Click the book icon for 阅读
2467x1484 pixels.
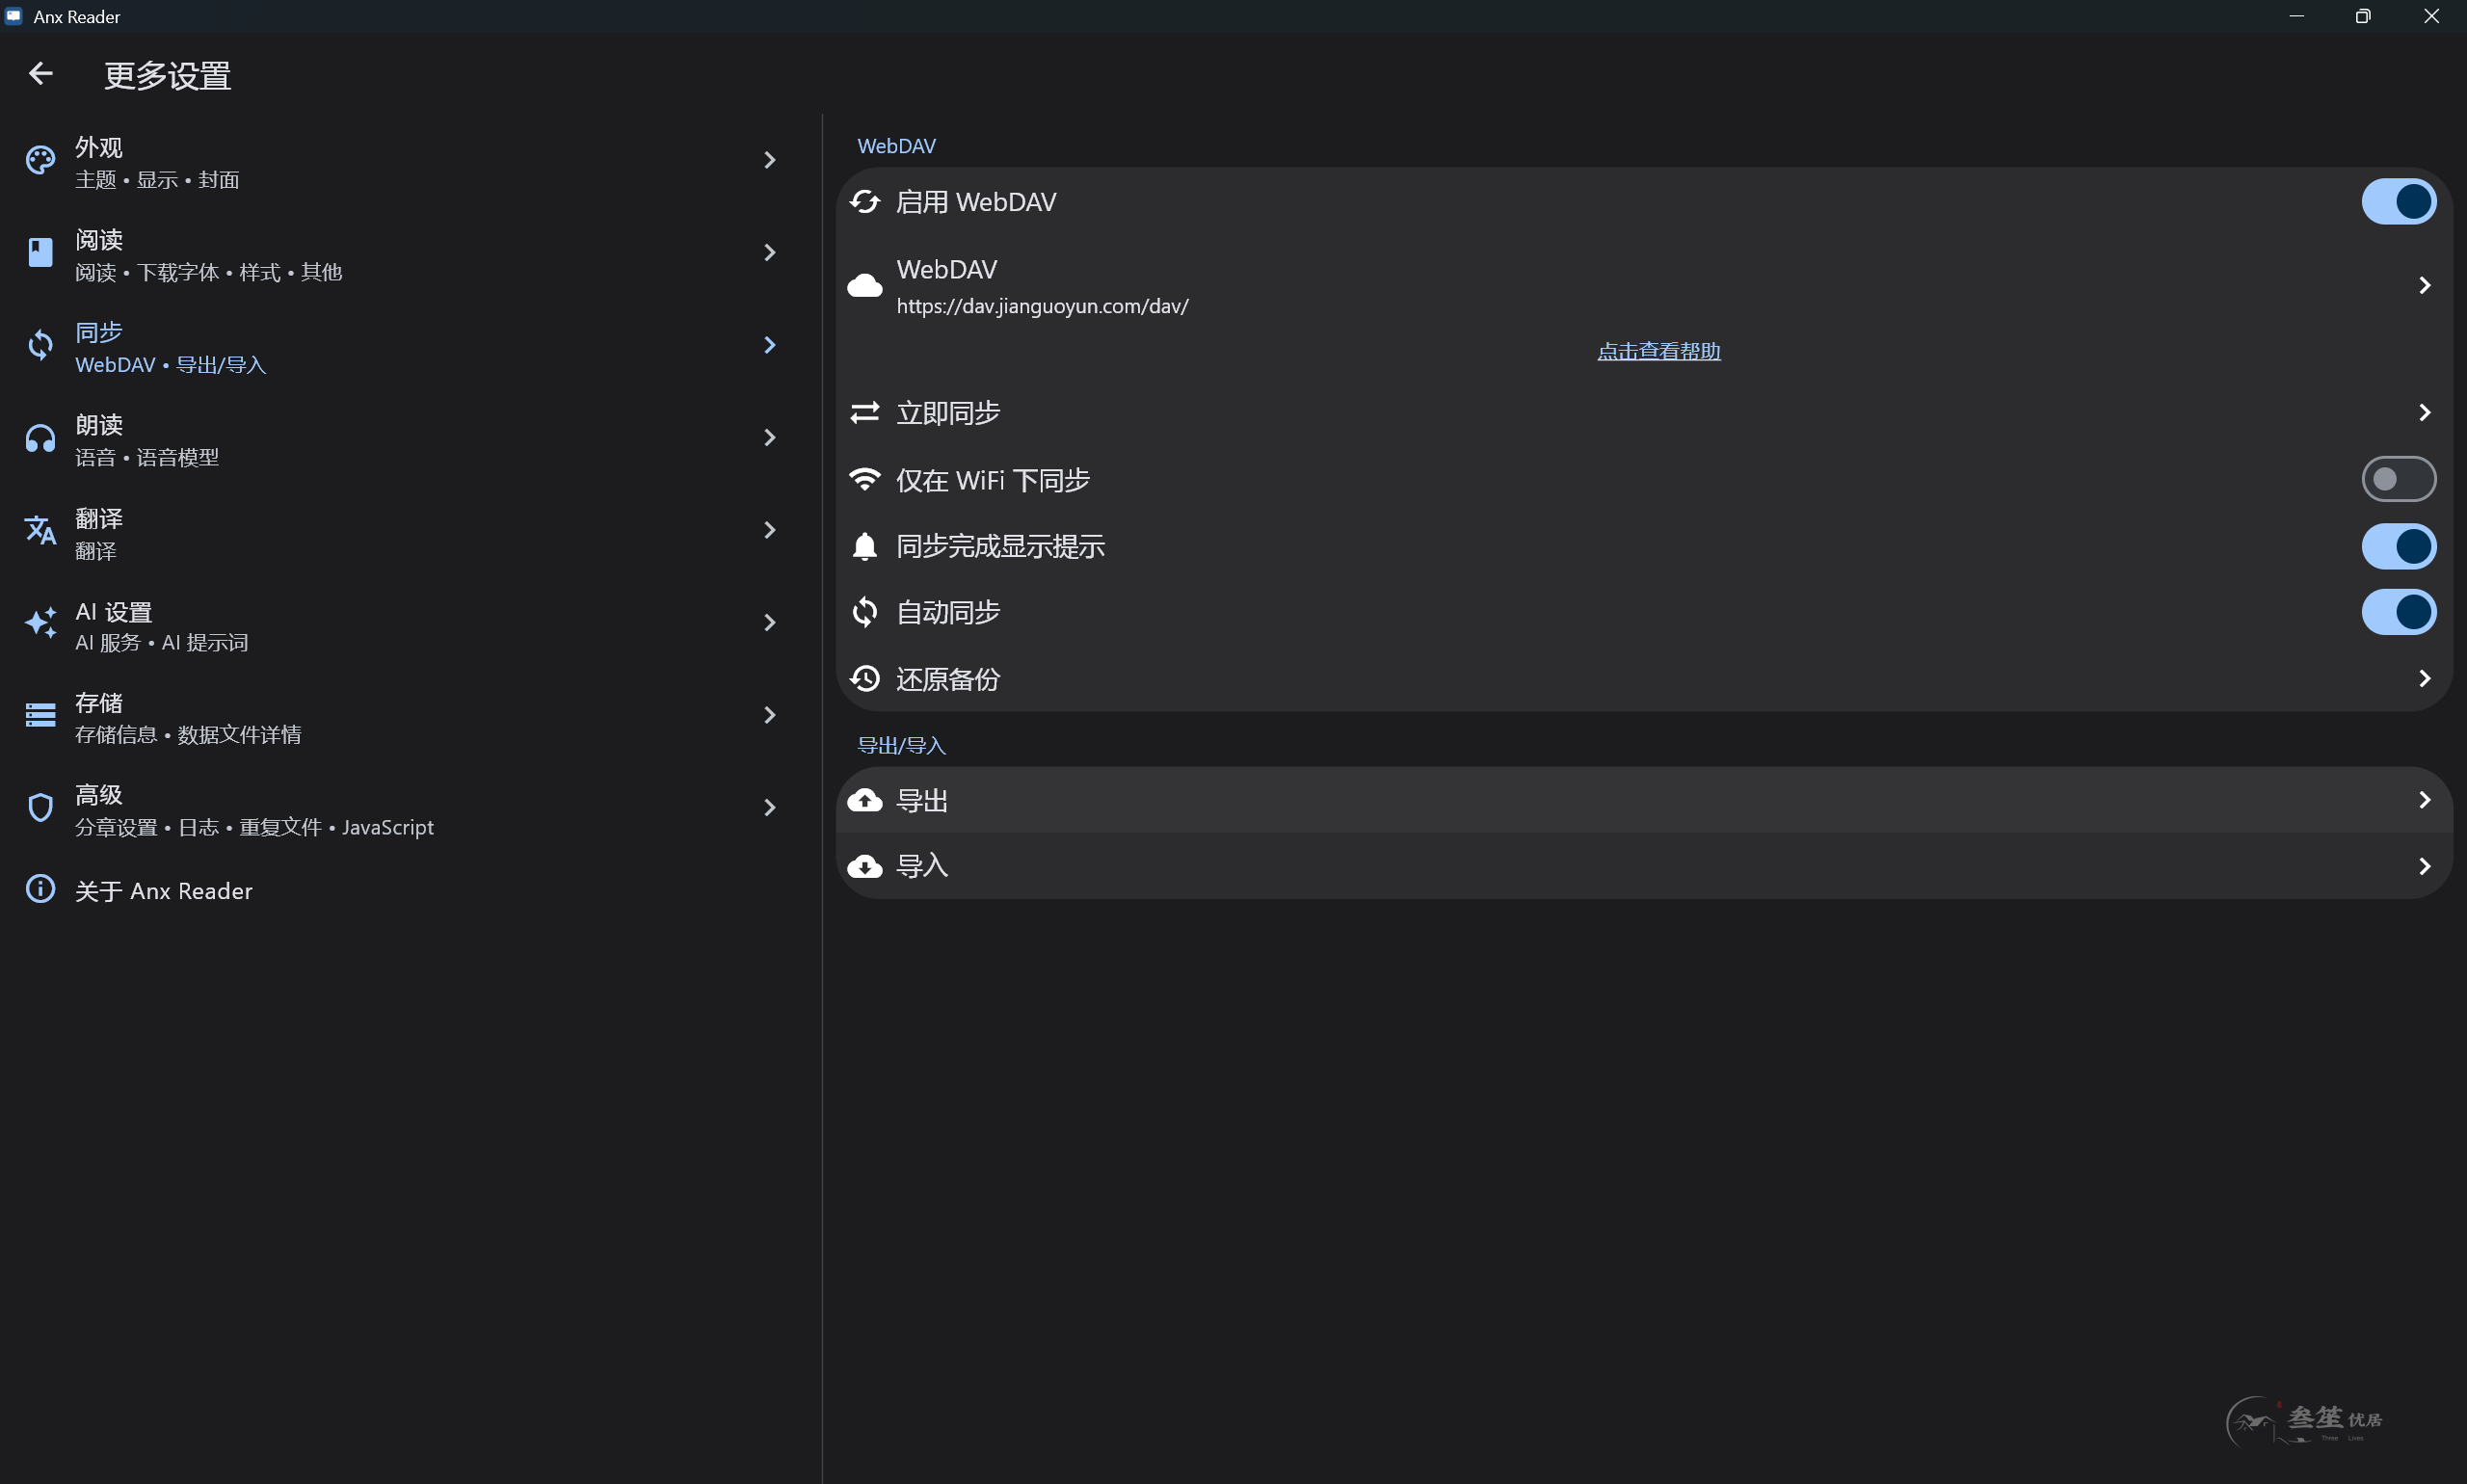tap(40, 252)
